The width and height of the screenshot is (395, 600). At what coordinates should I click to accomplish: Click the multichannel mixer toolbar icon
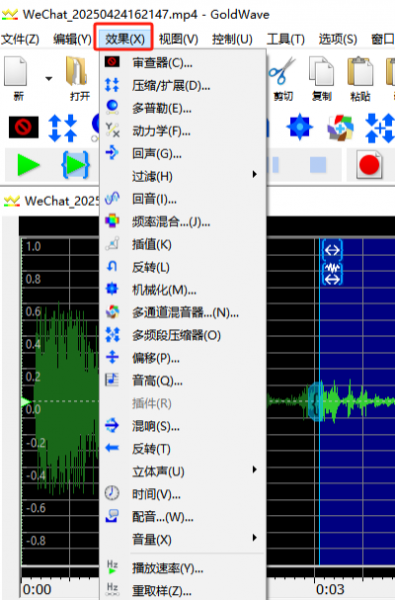coord(340,127)
